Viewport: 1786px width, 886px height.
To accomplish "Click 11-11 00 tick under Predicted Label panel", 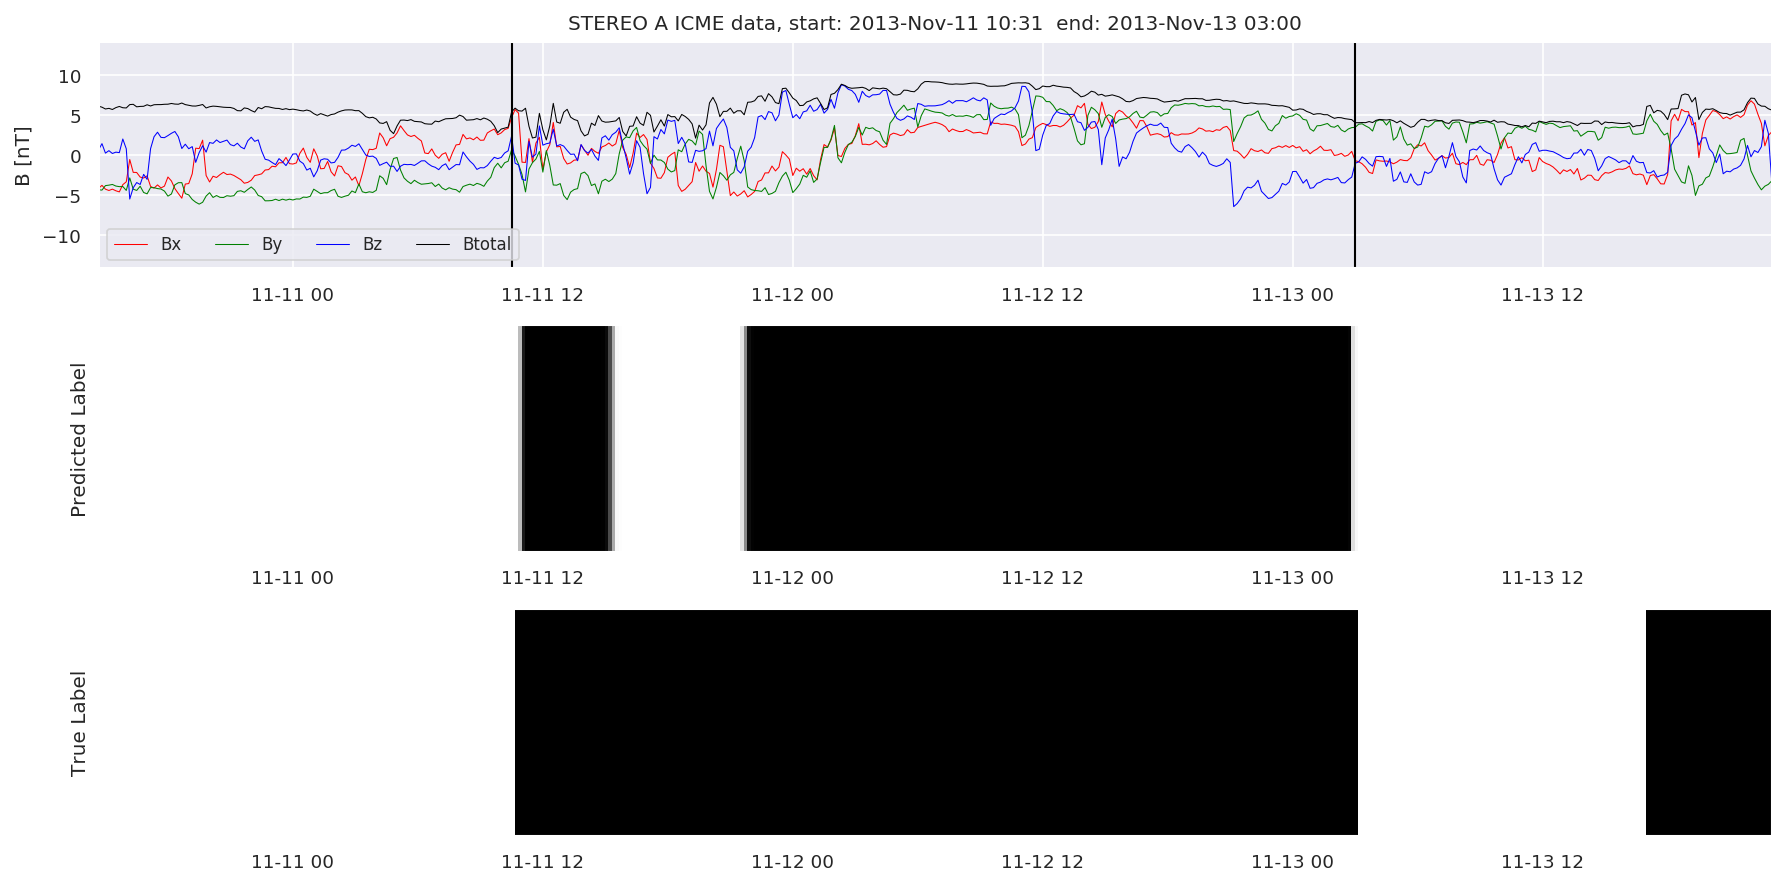I will tap(292, 578).
